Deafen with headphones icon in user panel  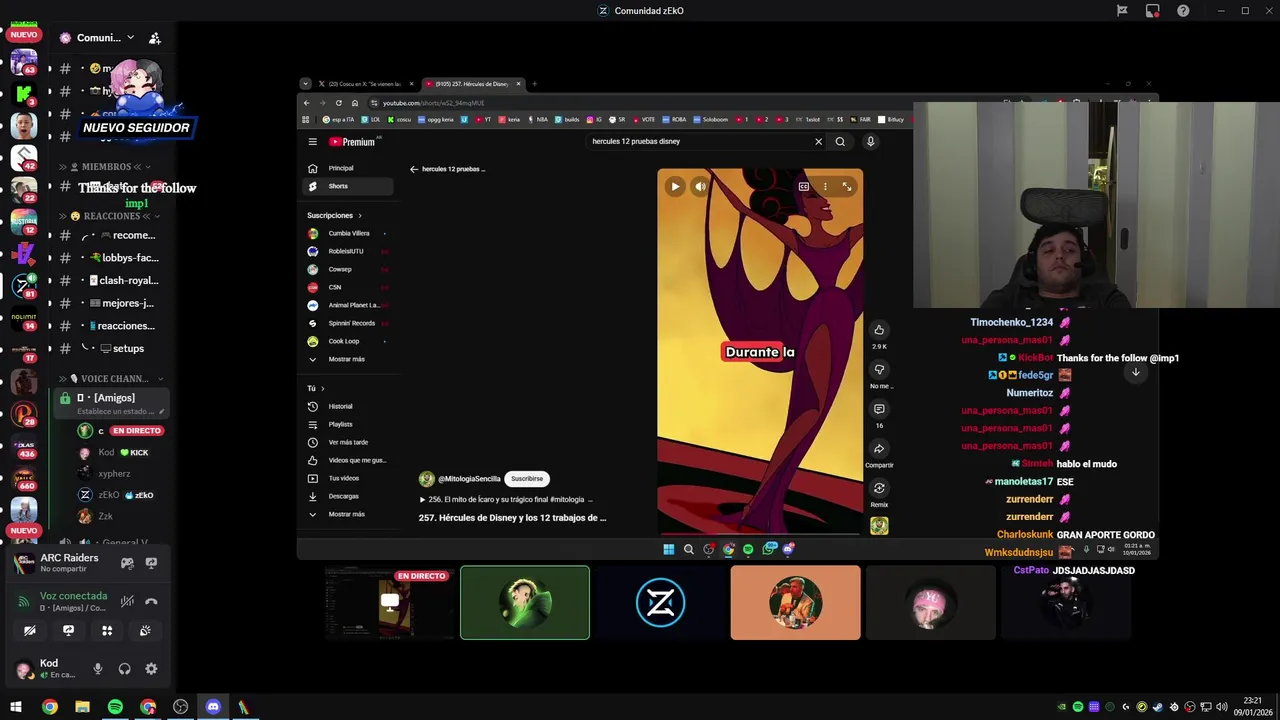click(125, 669)
